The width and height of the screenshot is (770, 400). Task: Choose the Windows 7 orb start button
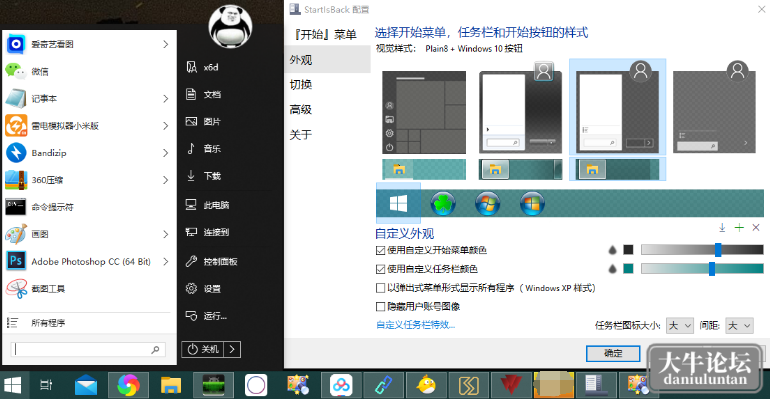(487, 203)
